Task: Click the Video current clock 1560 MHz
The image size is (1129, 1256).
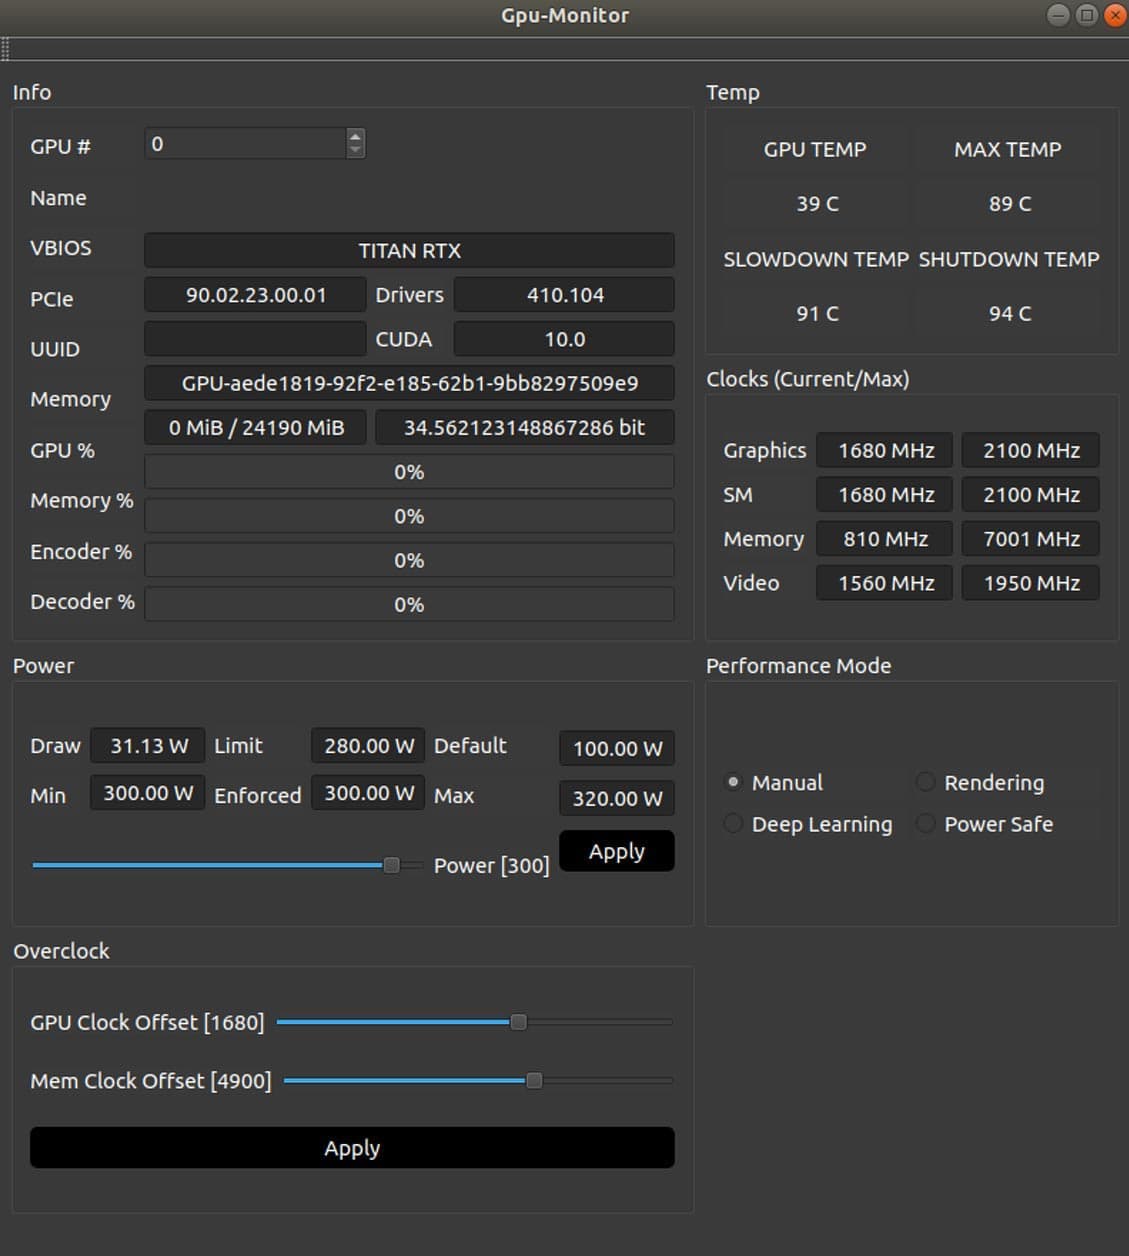Action: tap(886, 583)
